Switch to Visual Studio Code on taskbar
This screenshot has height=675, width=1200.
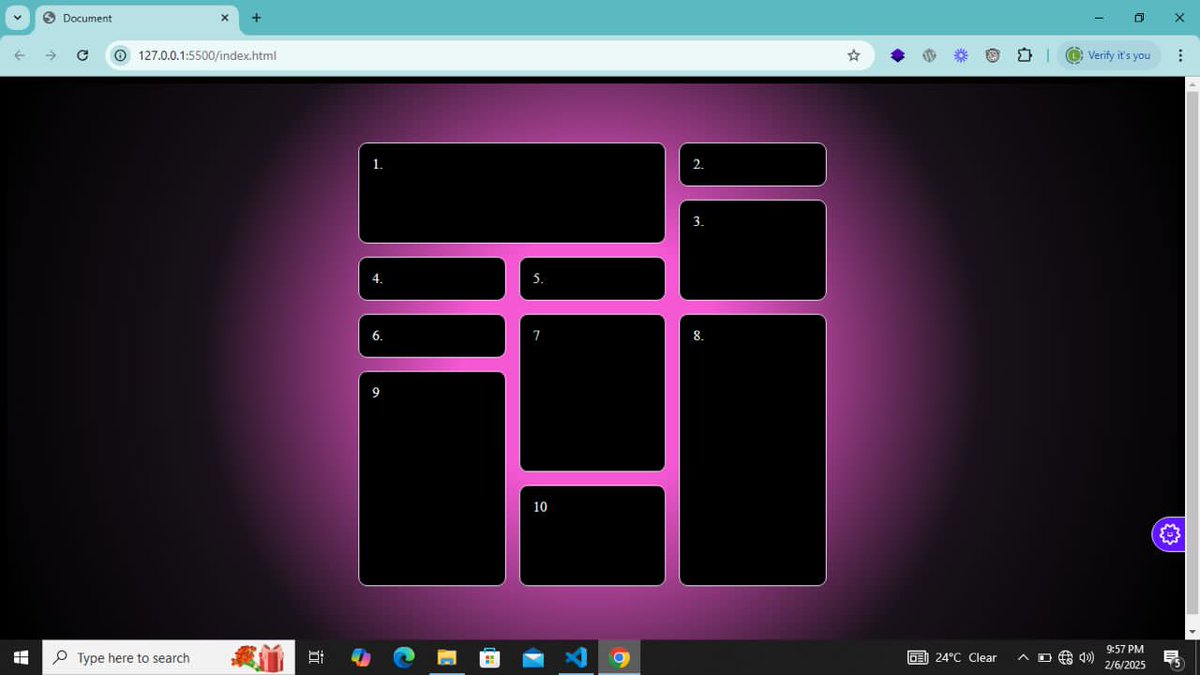coord(576,657)
